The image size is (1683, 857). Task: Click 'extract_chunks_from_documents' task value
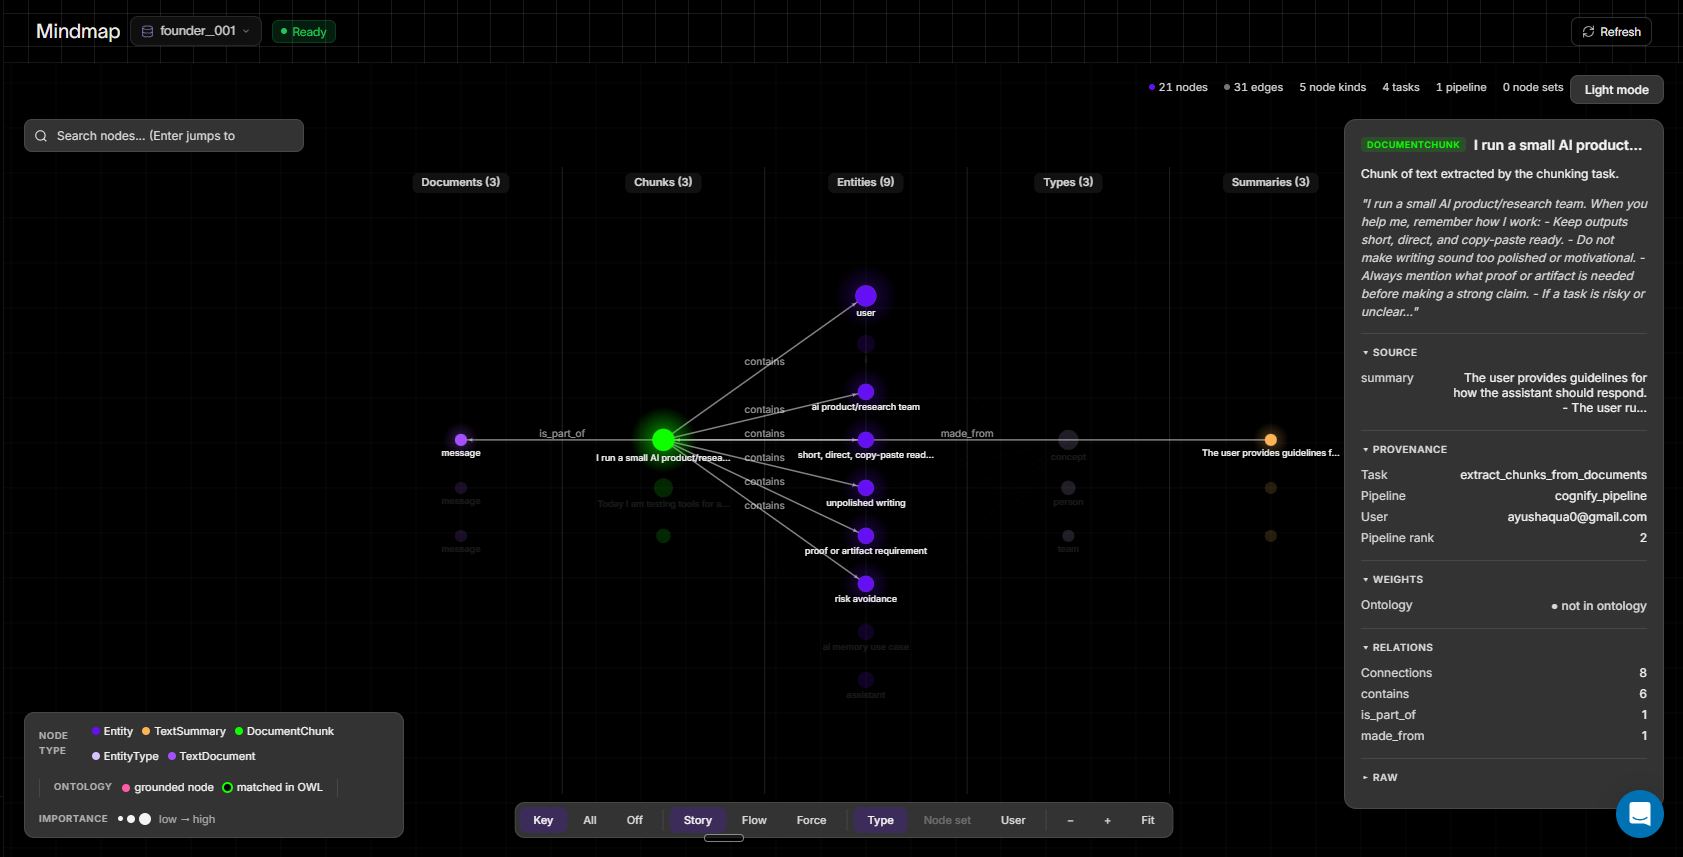(1553, 475)
